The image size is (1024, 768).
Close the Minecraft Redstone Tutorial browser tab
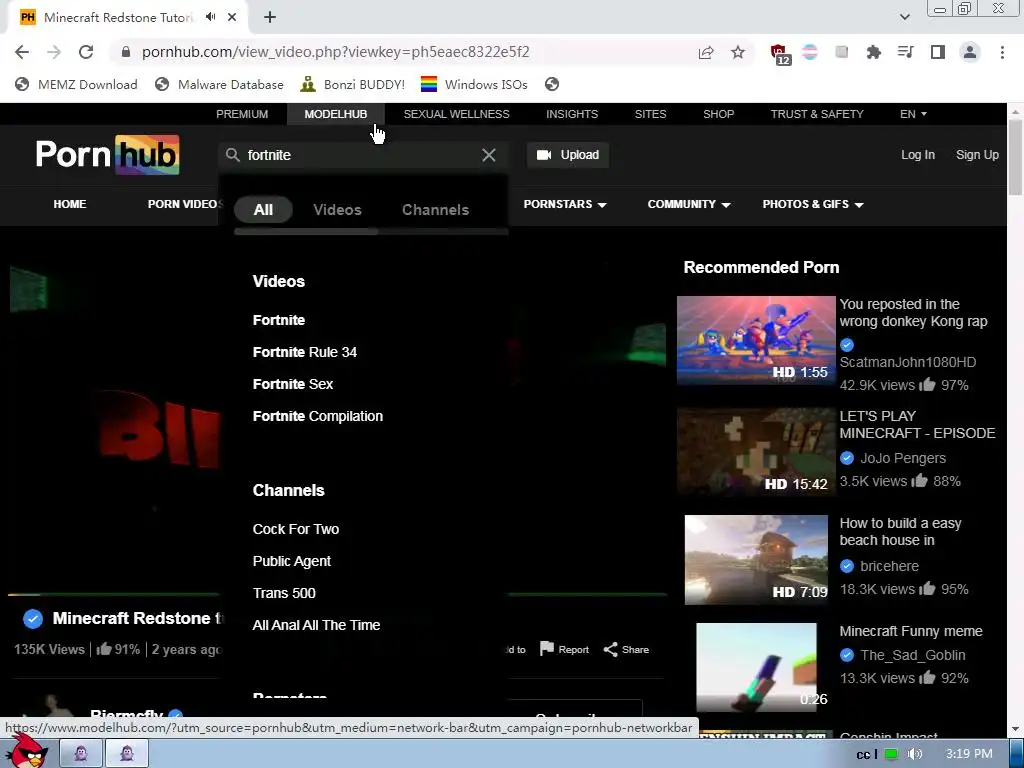pos(232,17)
